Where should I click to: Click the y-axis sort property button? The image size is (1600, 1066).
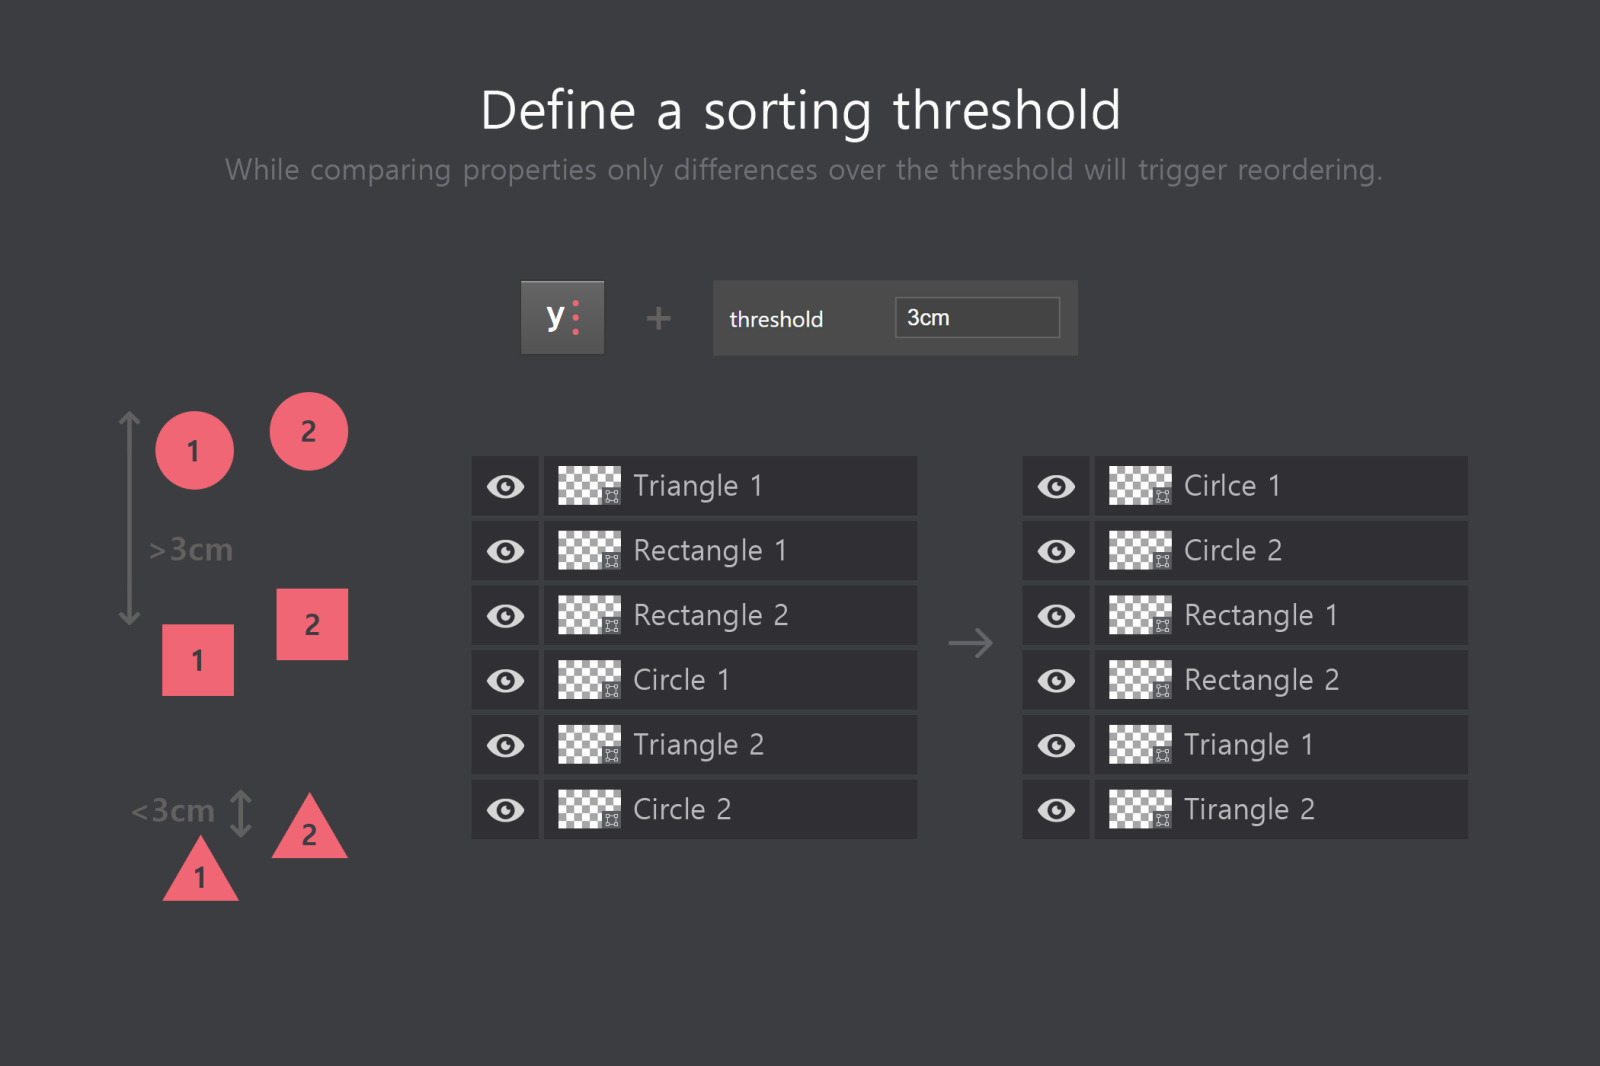tap(562, 318)
